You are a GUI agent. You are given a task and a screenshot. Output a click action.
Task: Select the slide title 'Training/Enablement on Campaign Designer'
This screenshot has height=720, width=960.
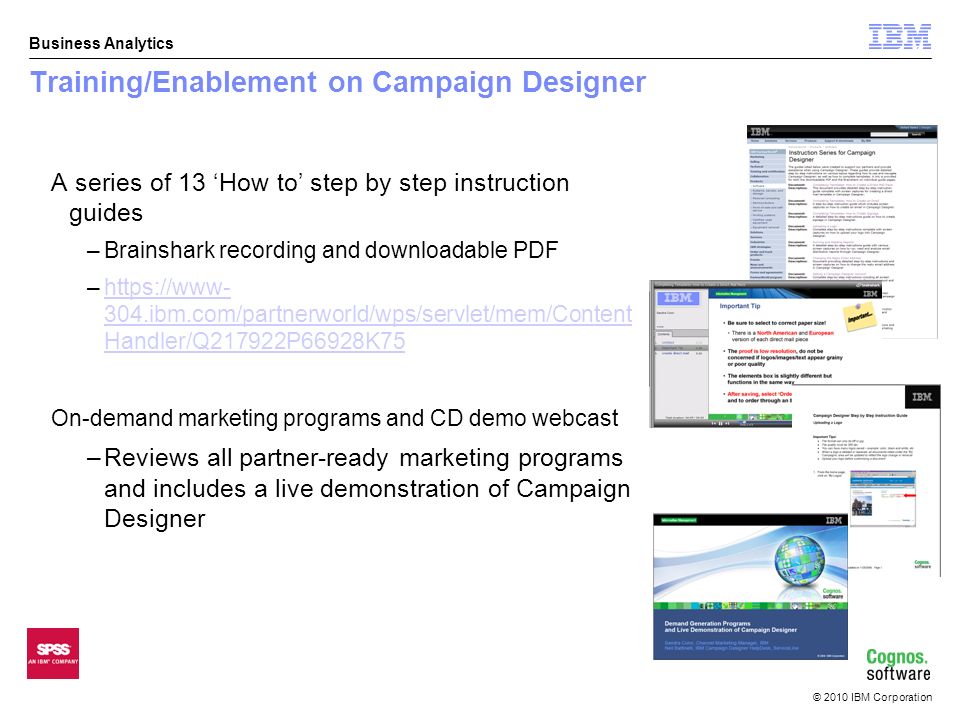[338, 82]
